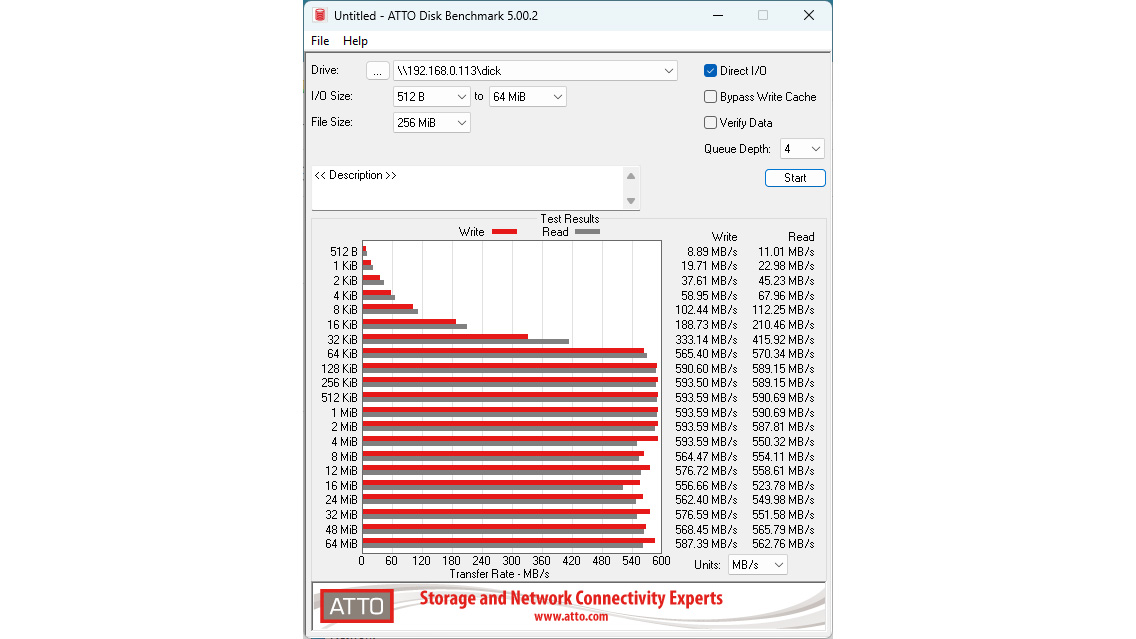
Task: Expand the File Size 256 MiB dropdown
Action: pos(432,122)
